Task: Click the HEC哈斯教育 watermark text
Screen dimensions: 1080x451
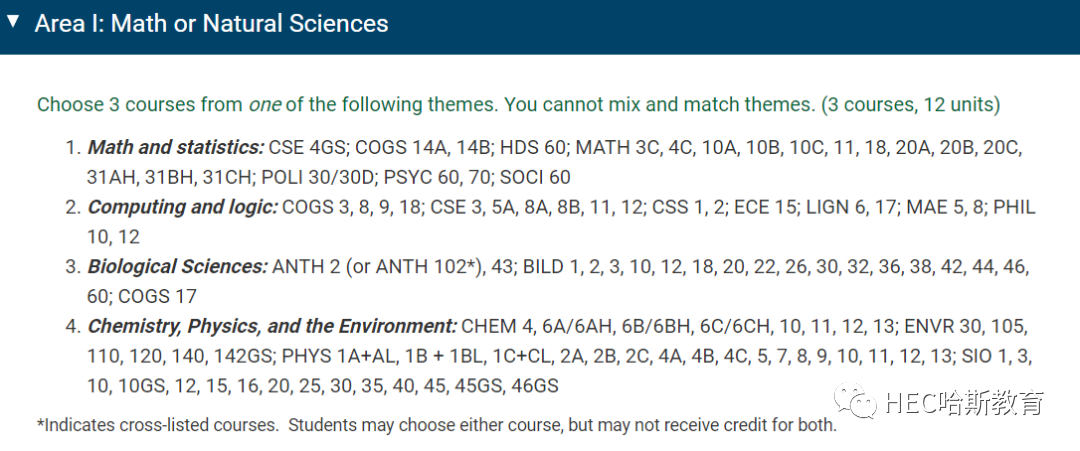Action: coord(966,403)
